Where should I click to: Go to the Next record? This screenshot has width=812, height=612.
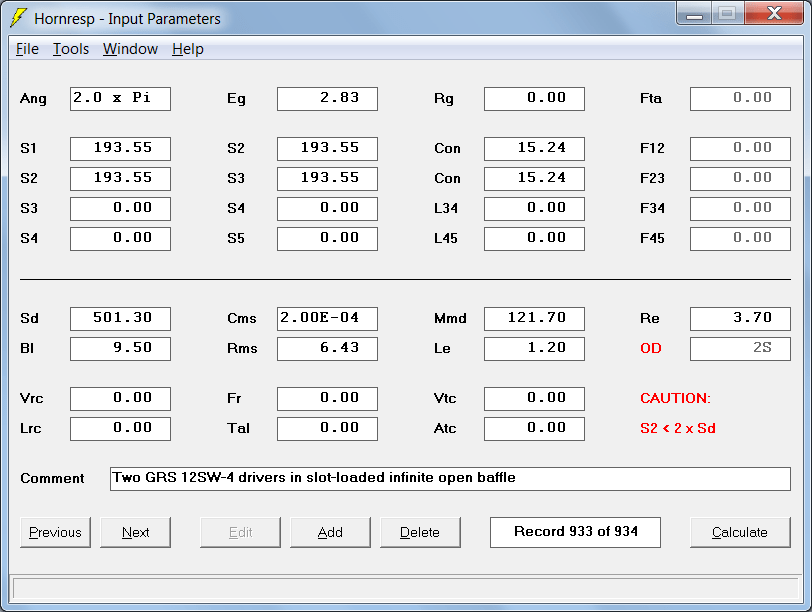135,532
